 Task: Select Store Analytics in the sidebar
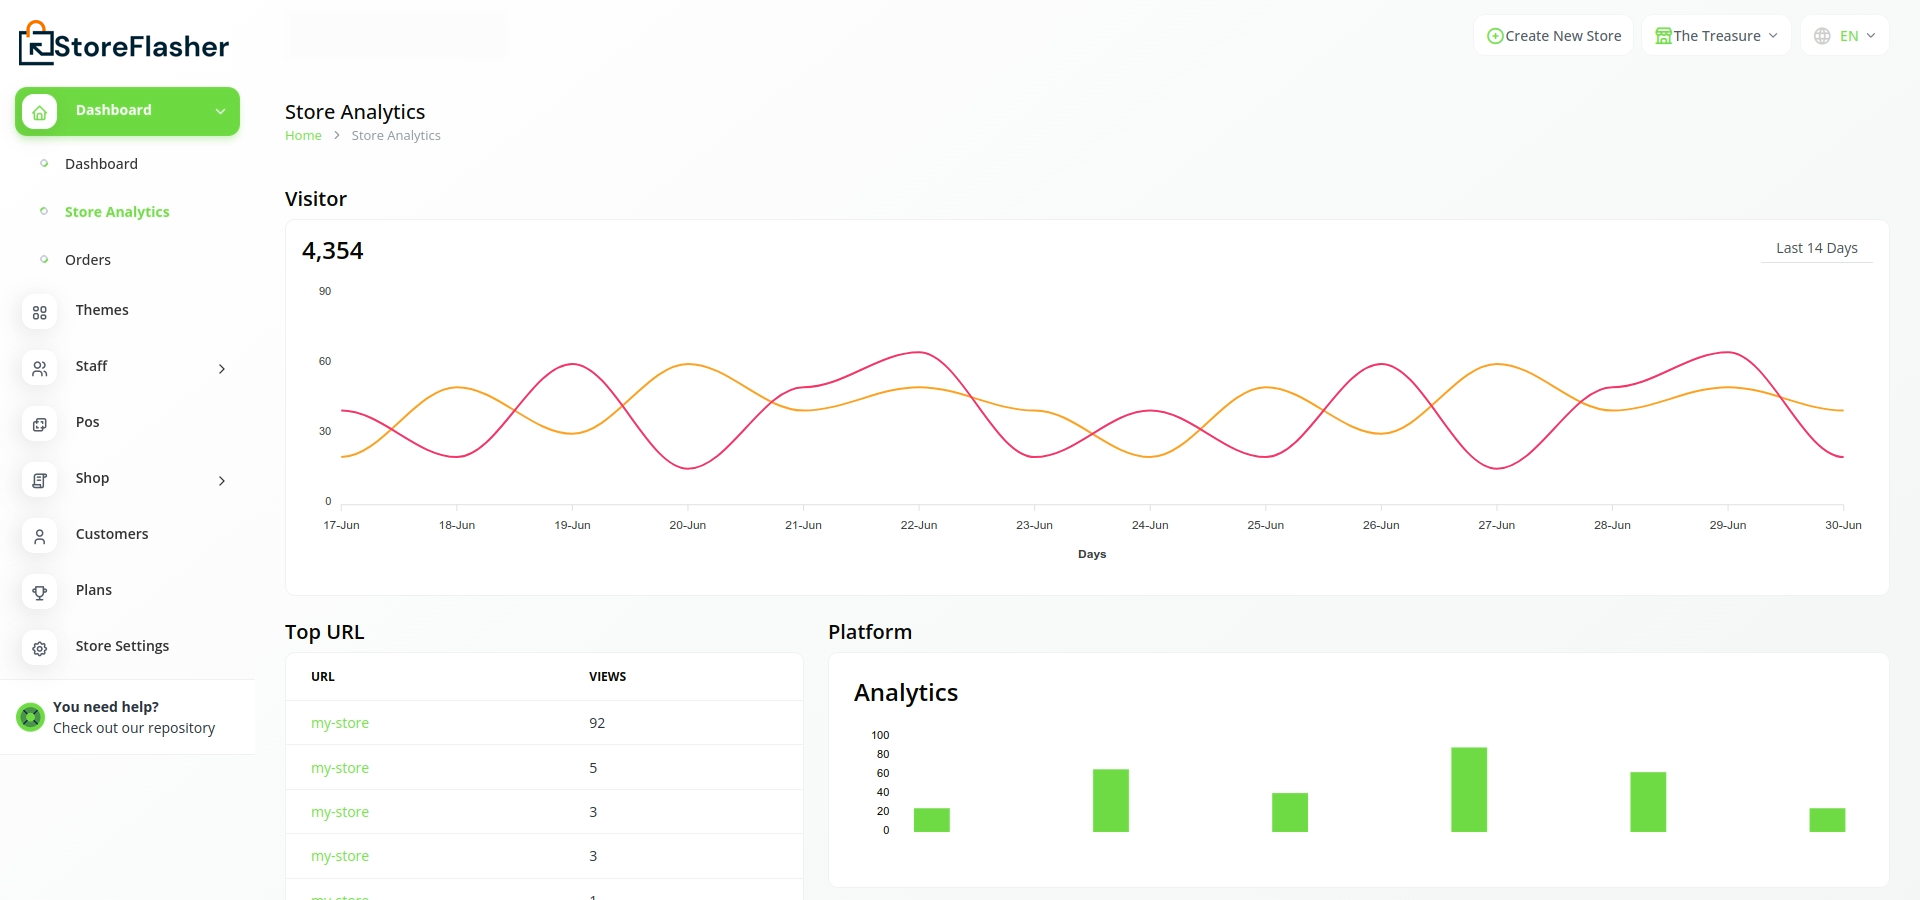click(x=117, y=212)
